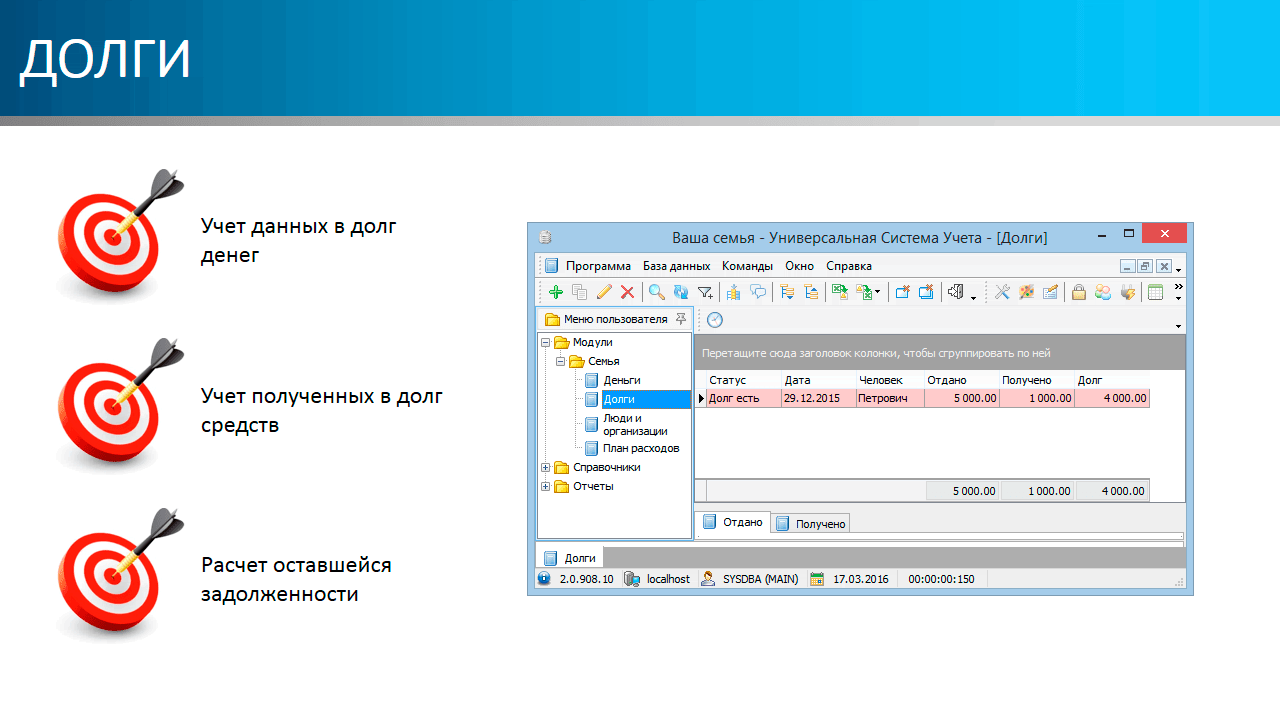This screenshot has width=1280, height=720.
Task: Collapse the Семья tree node
Action: [561, 361]
